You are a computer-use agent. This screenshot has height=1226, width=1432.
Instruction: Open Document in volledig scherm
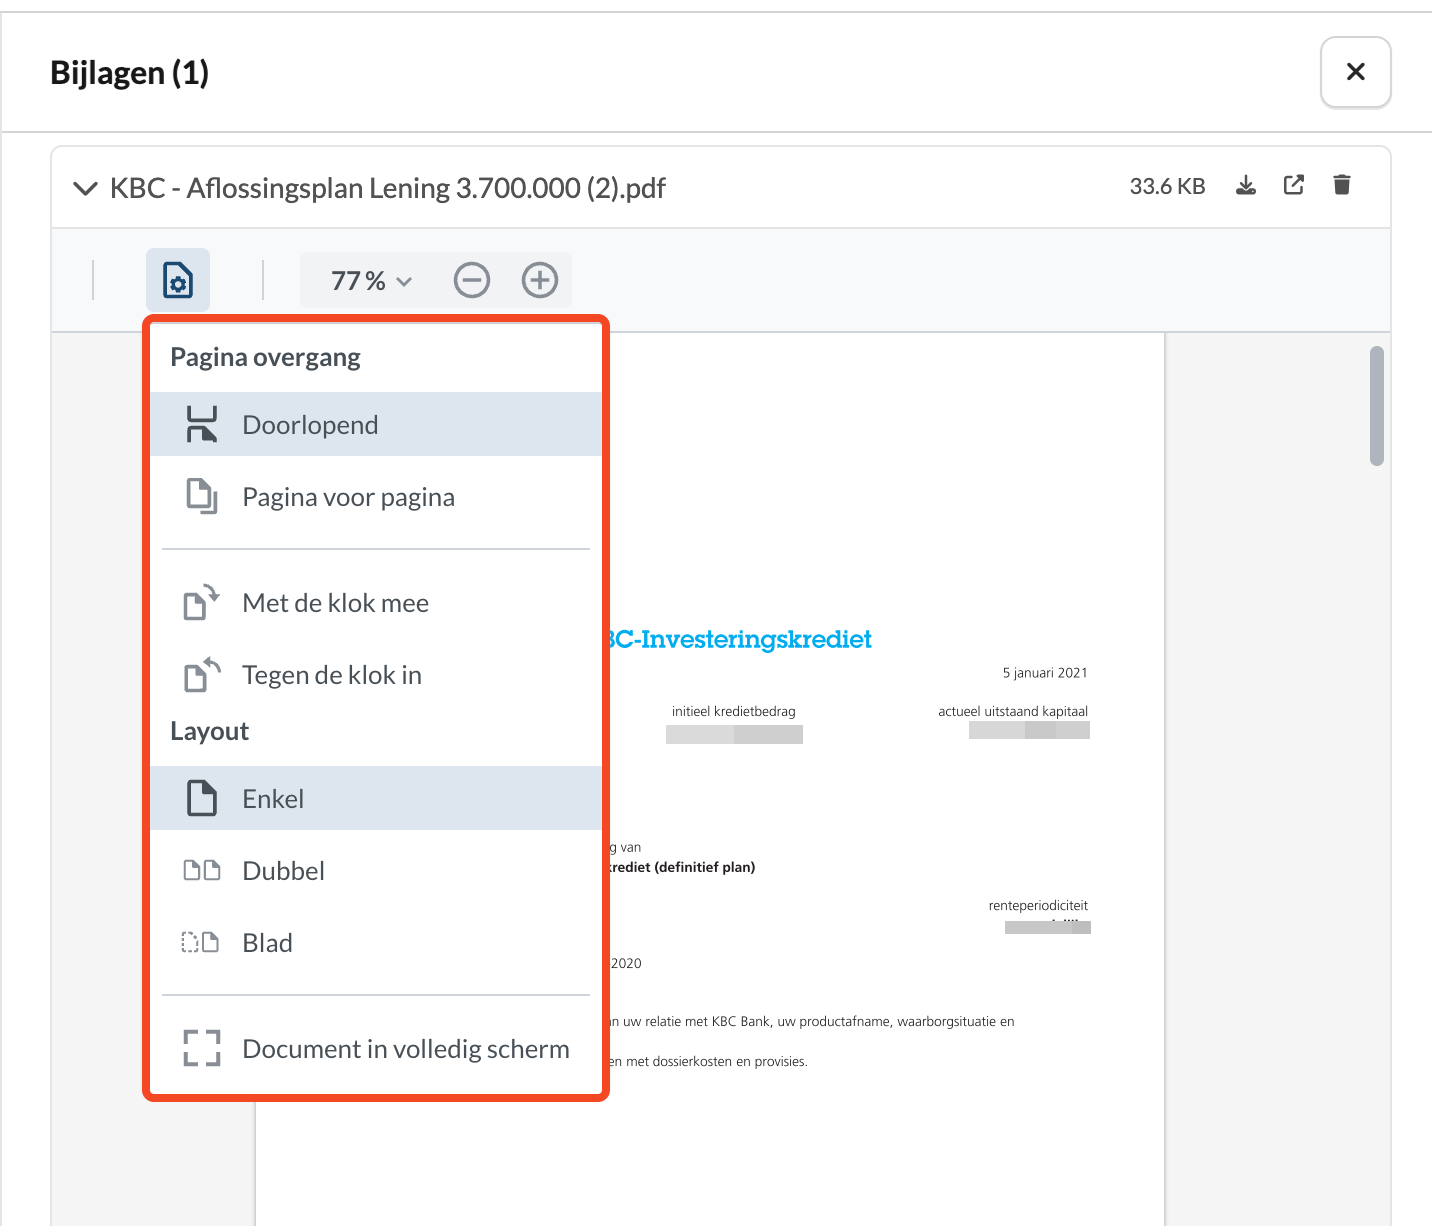point(405,1049)
